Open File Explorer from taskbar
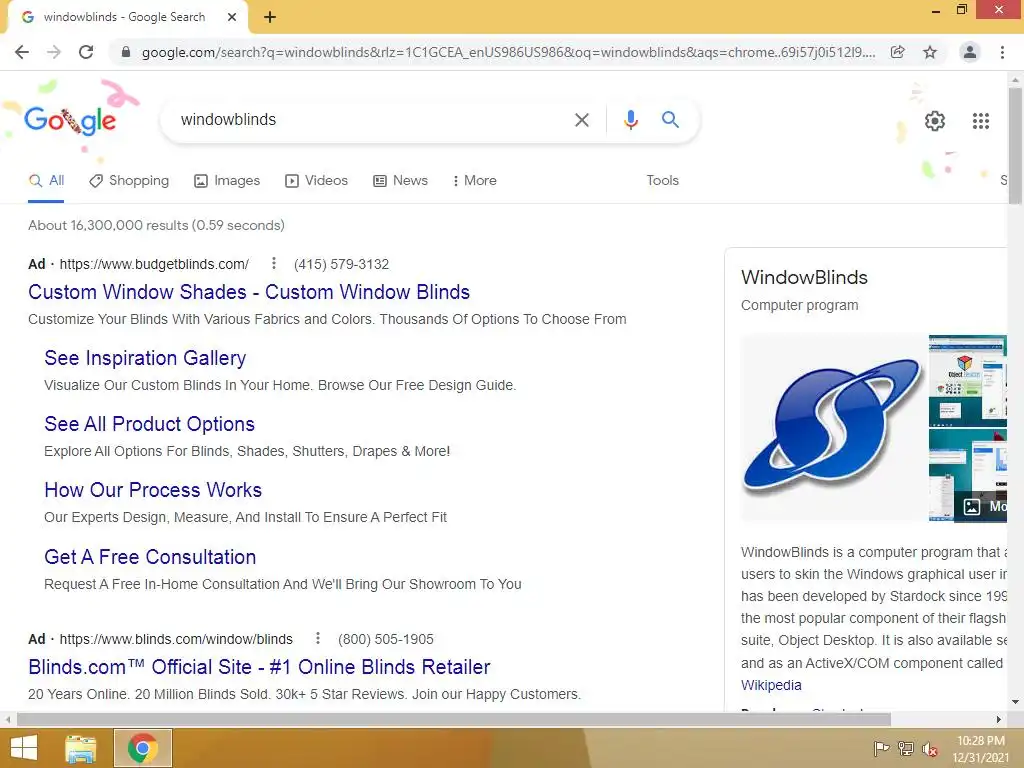Viewport: 1024px width, 768px height. (80, 748)
